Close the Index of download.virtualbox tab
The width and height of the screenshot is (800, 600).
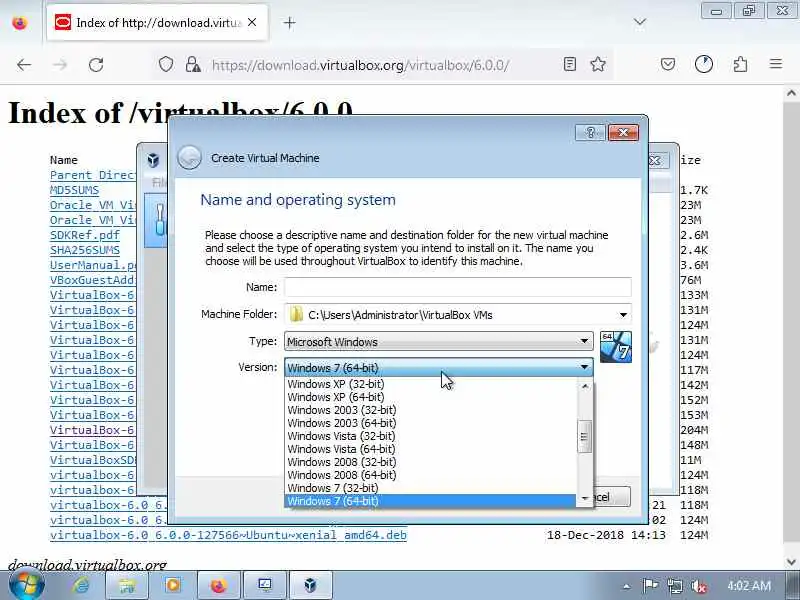tap(252, 22)
